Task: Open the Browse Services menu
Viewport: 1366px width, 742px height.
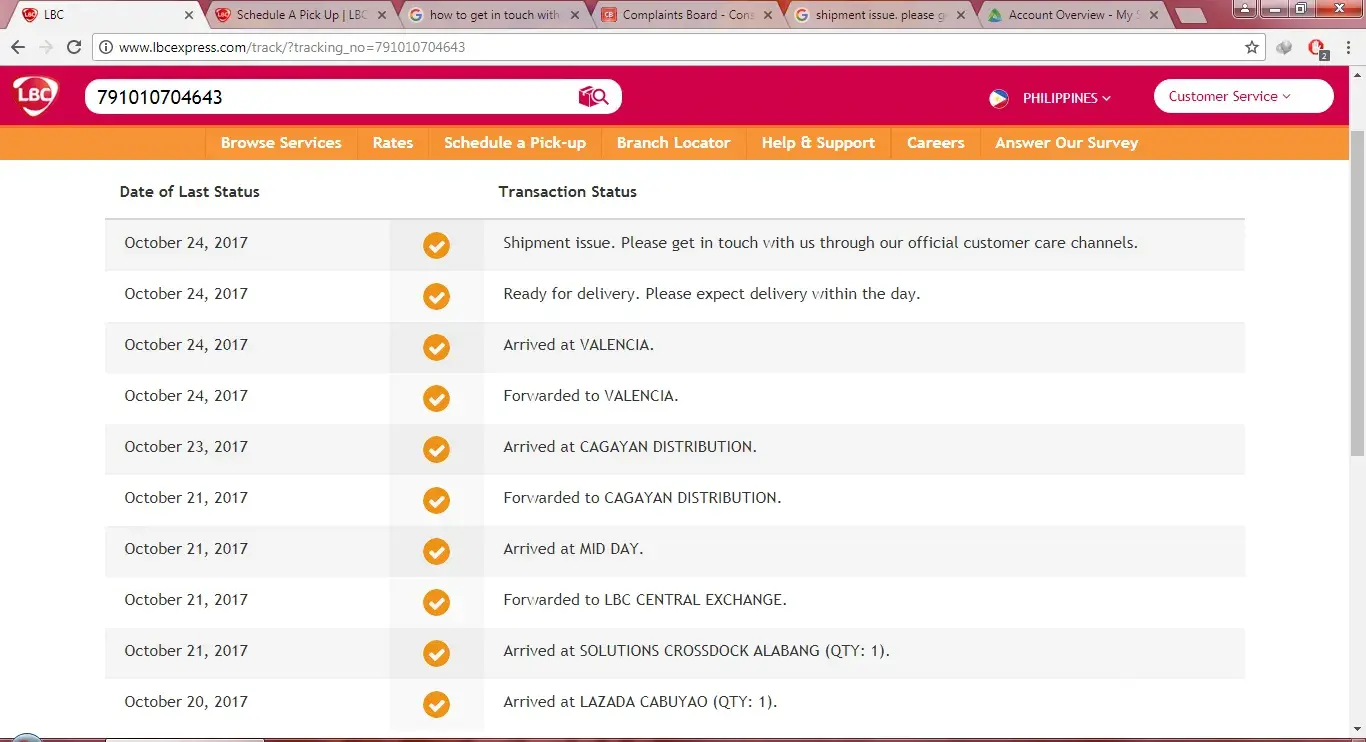Action: coord(281,143)
